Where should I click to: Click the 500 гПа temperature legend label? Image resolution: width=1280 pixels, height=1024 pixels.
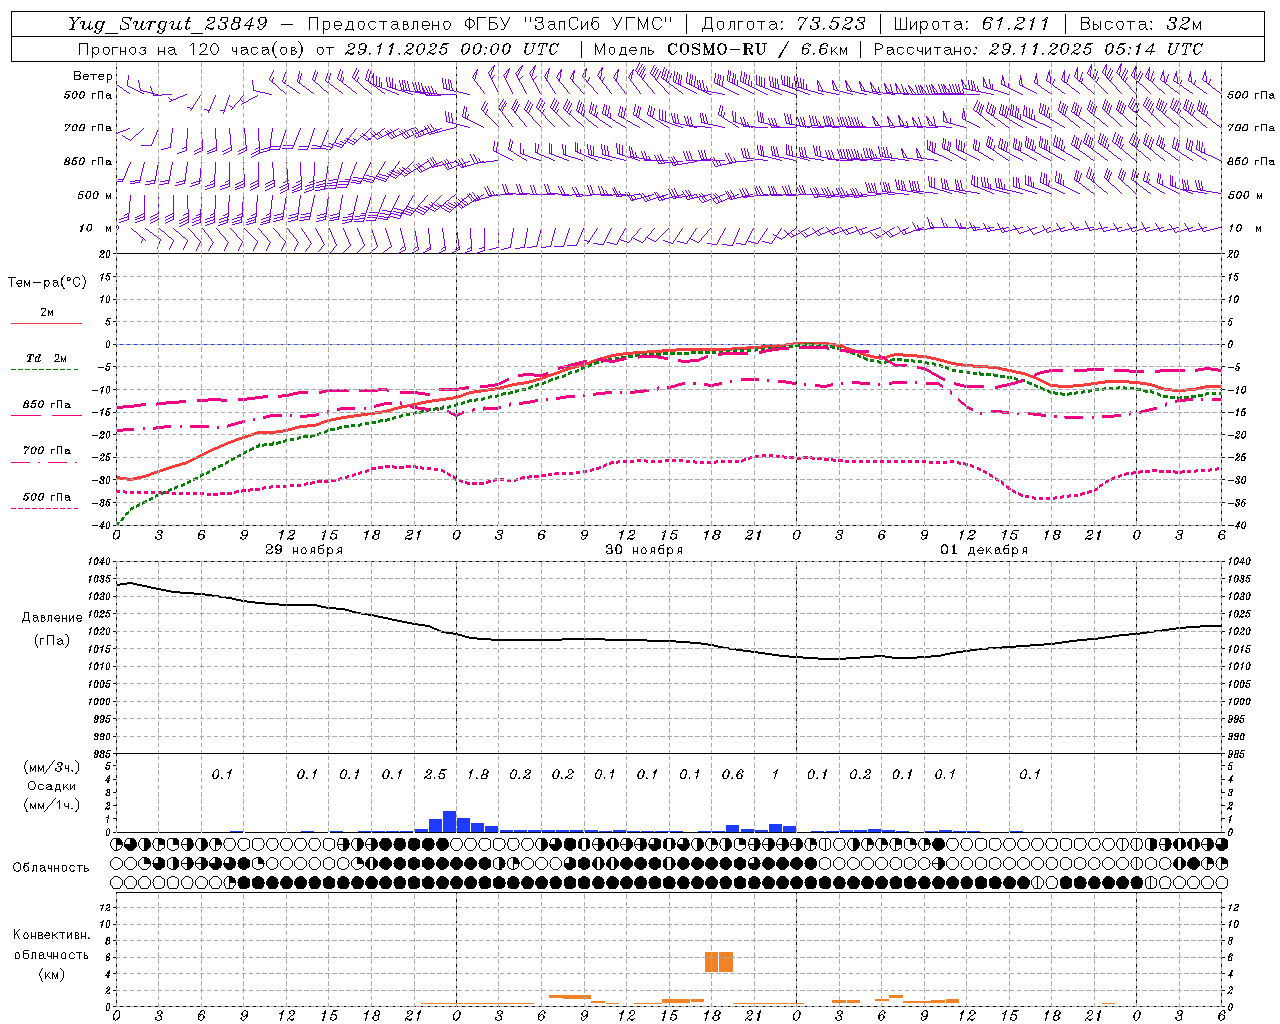tap(47, 497)
